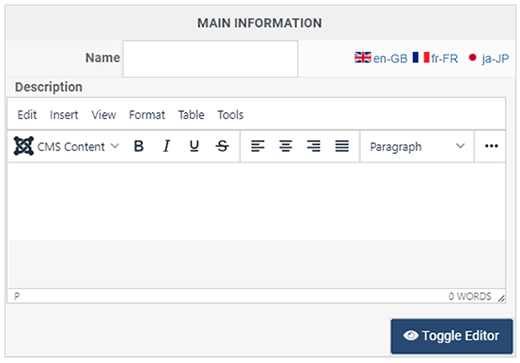Open the Edit menu

tap(27, 115)
